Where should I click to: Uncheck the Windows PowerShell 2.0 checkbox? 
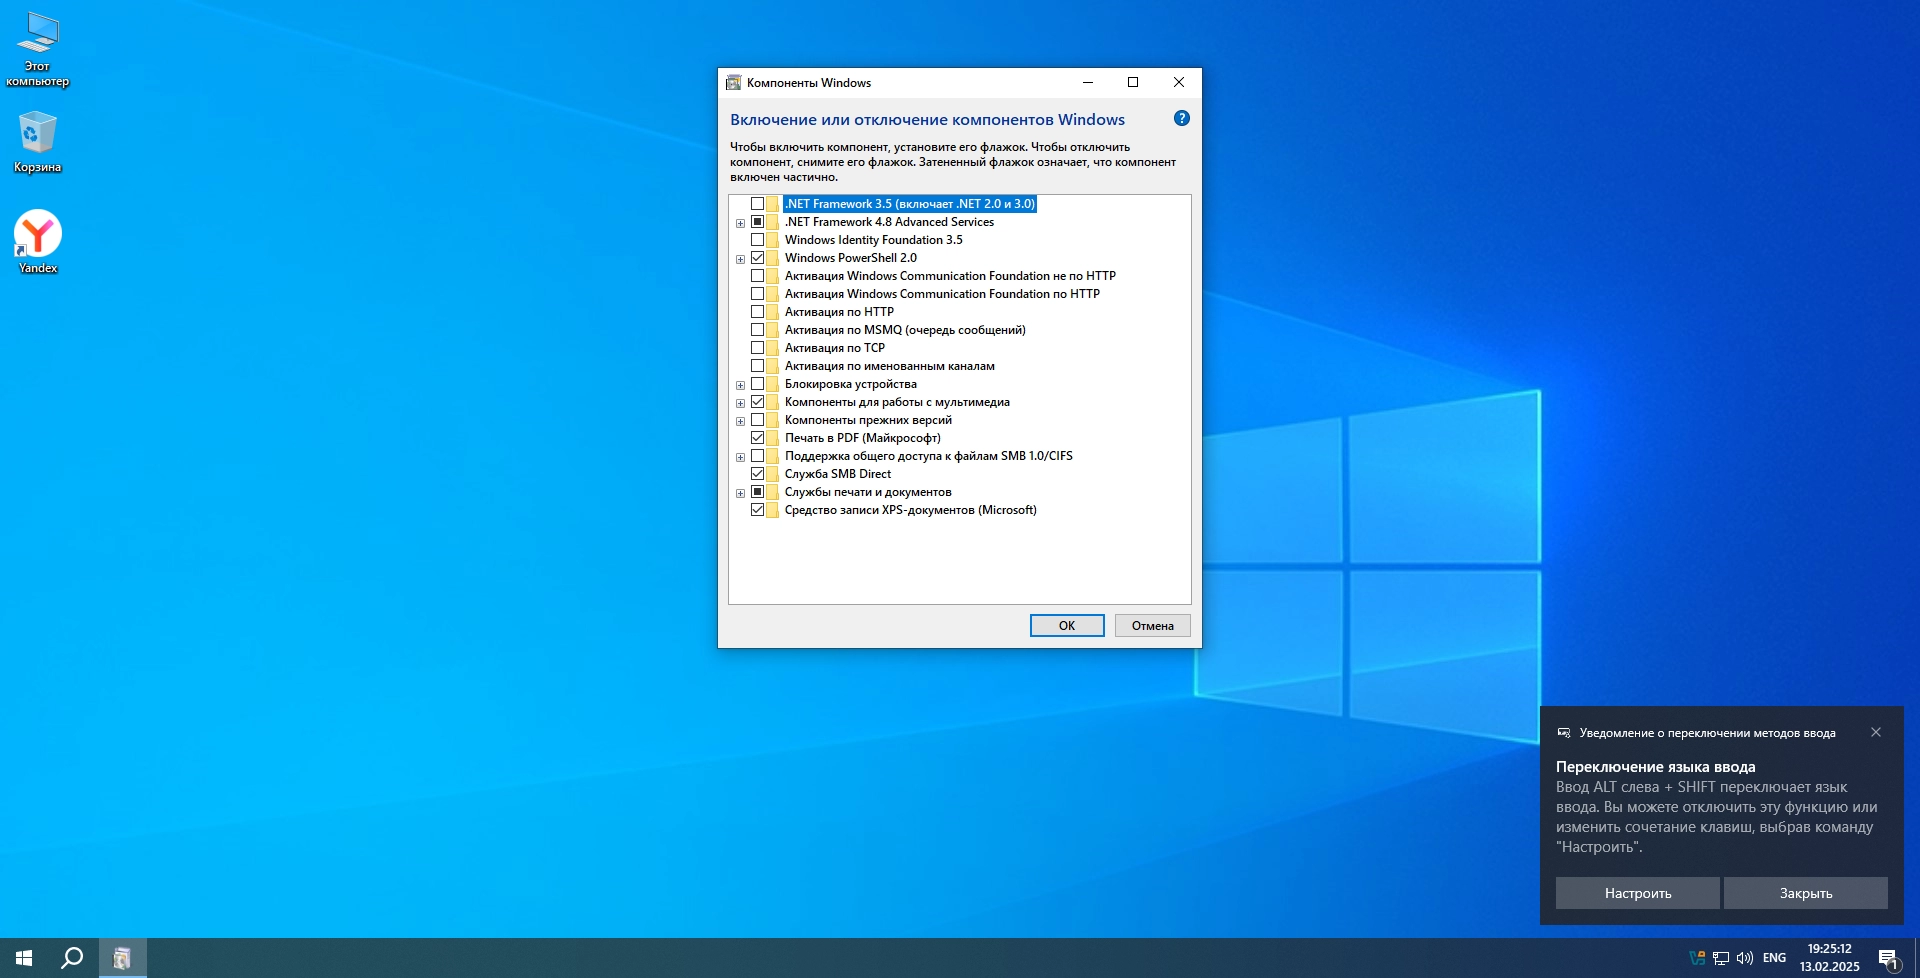[x=757, y=258]
